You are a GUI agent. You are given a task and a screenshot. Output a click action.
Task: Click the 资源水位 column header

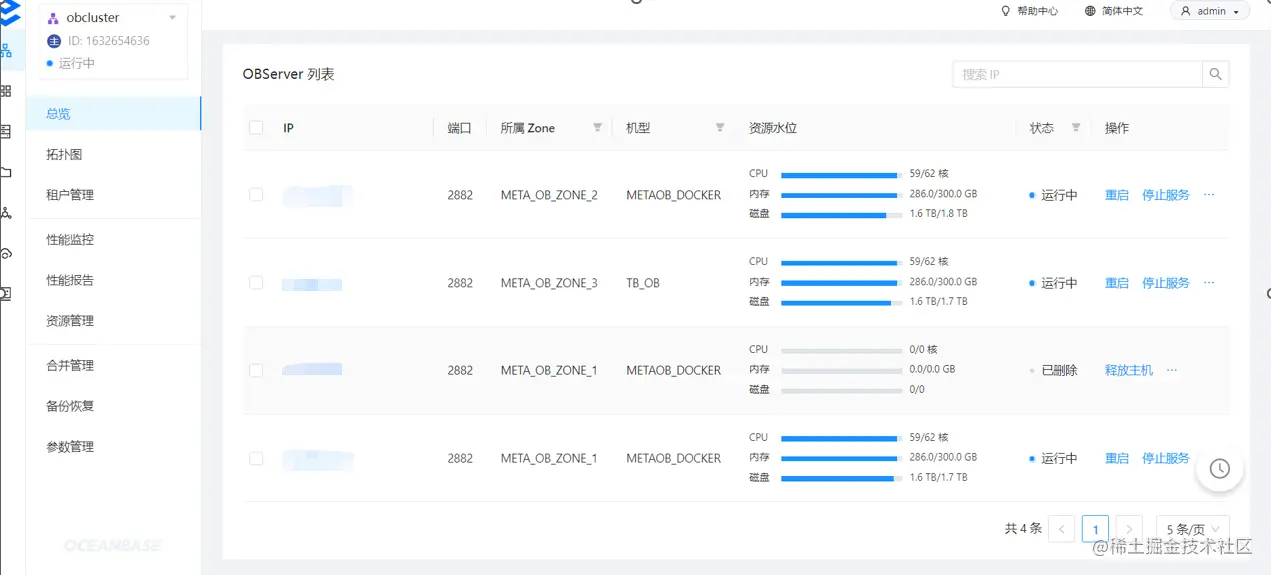click(773, 128)
